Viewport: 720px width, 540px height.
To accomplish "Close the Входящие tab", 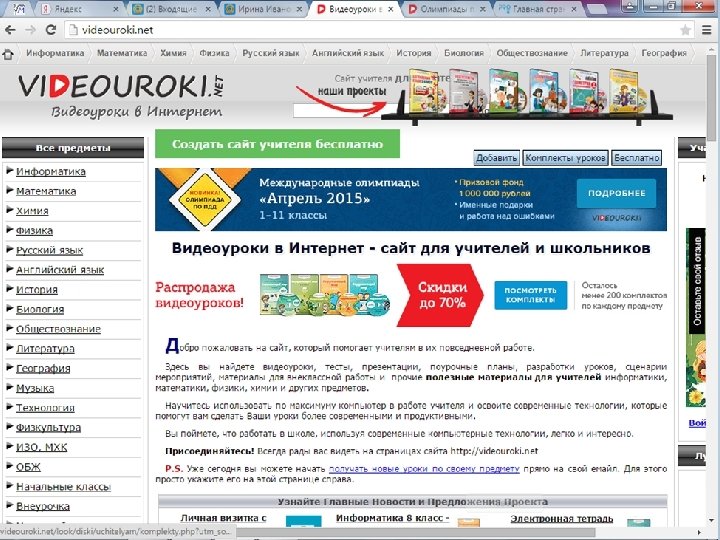I will tap(208, 9).
